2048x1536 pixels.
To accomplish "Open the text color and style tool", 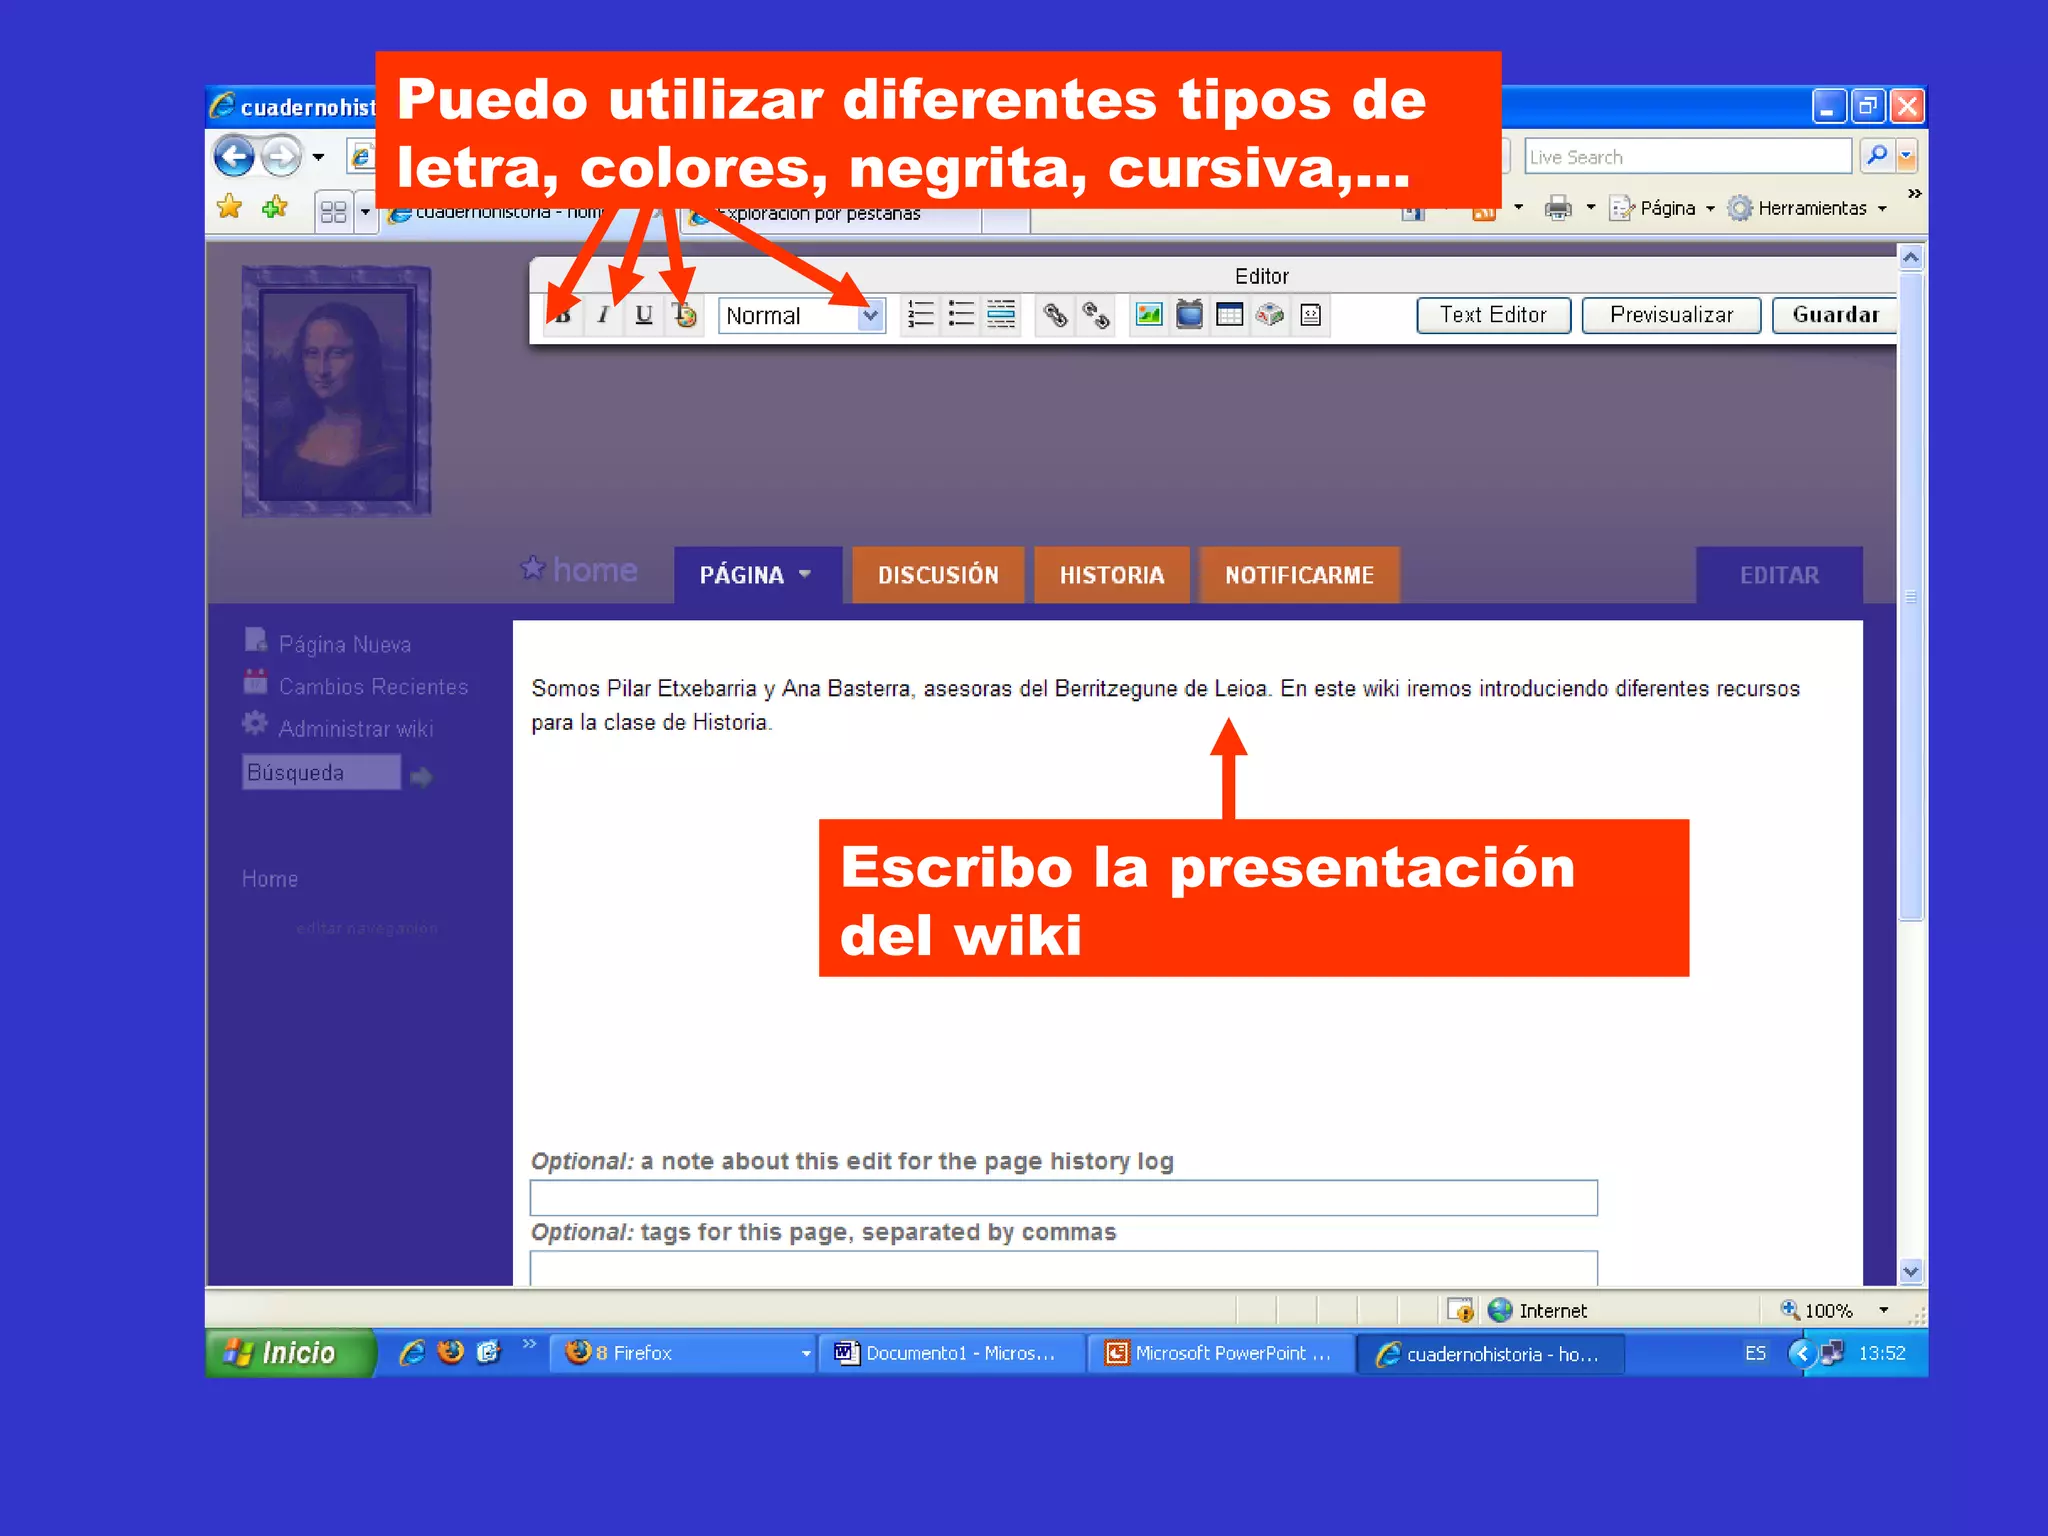I will point(685,315).
